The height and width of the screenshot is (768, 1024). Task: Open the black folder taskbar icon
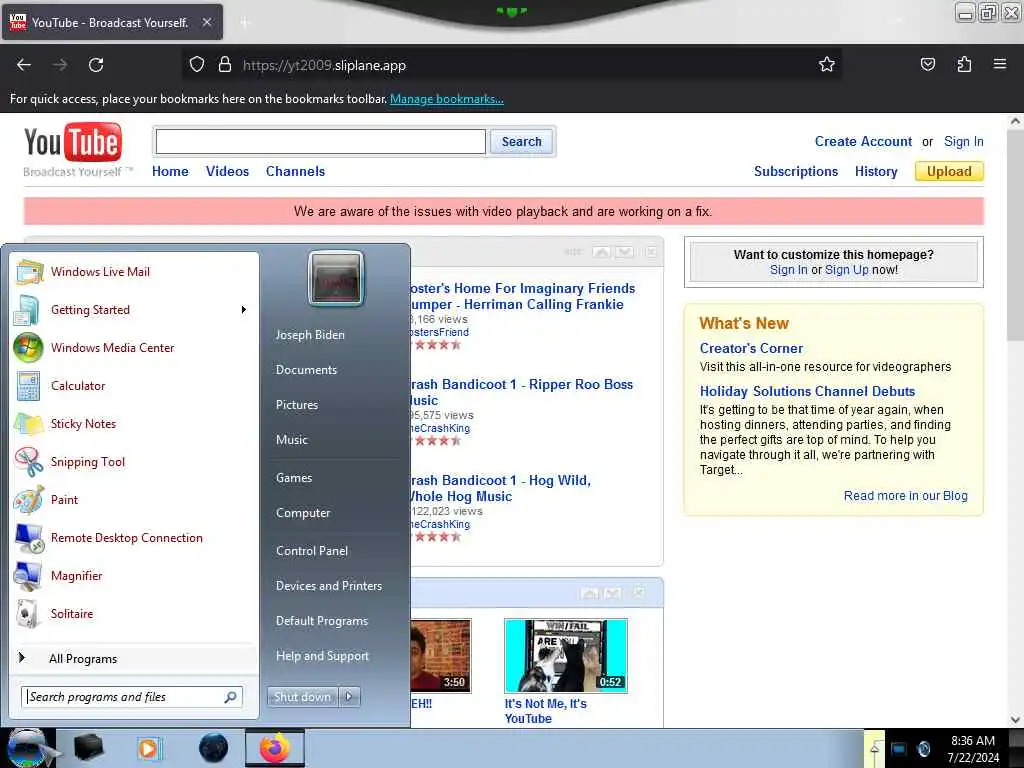tap(89, 748)
